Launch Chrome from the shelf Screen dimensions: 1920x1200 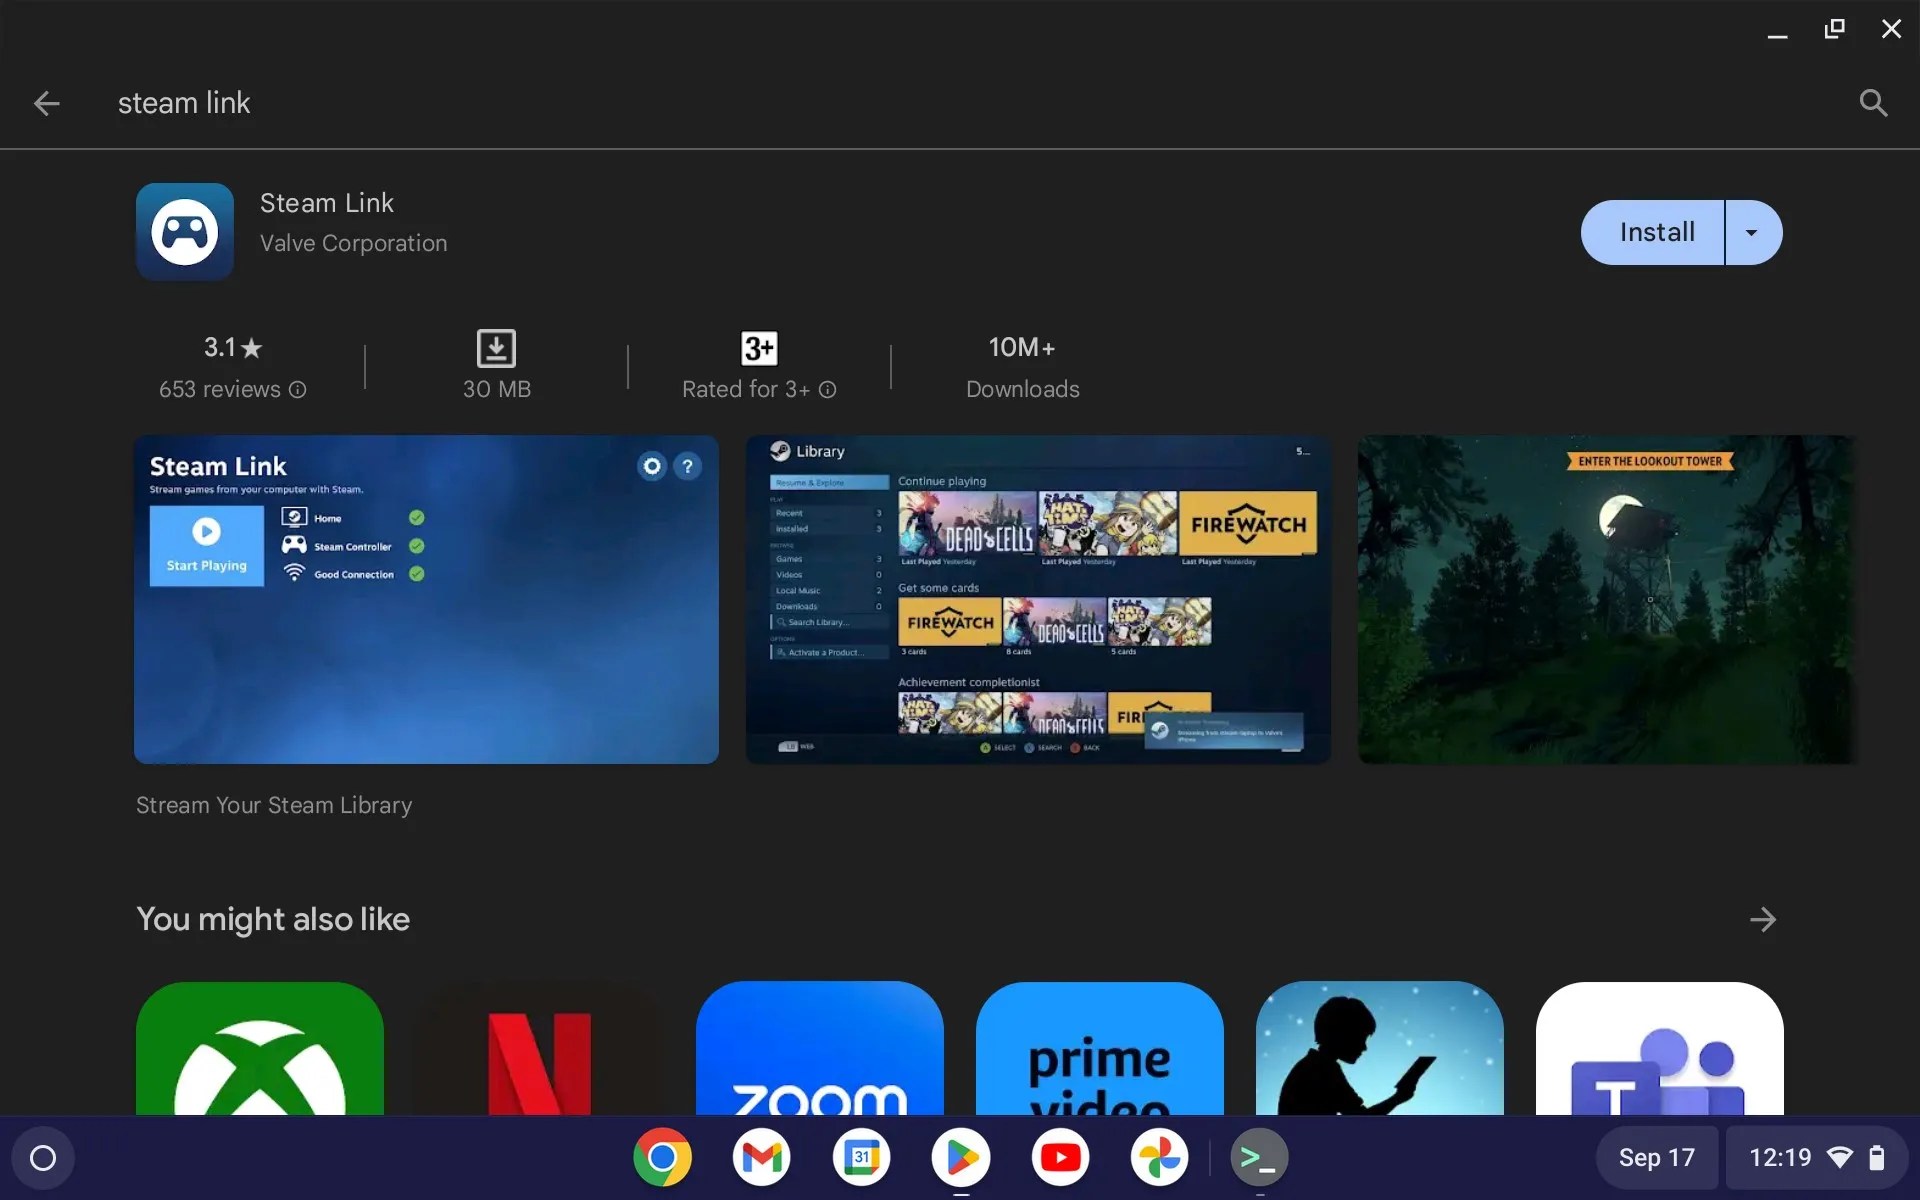pos(662,1157)
